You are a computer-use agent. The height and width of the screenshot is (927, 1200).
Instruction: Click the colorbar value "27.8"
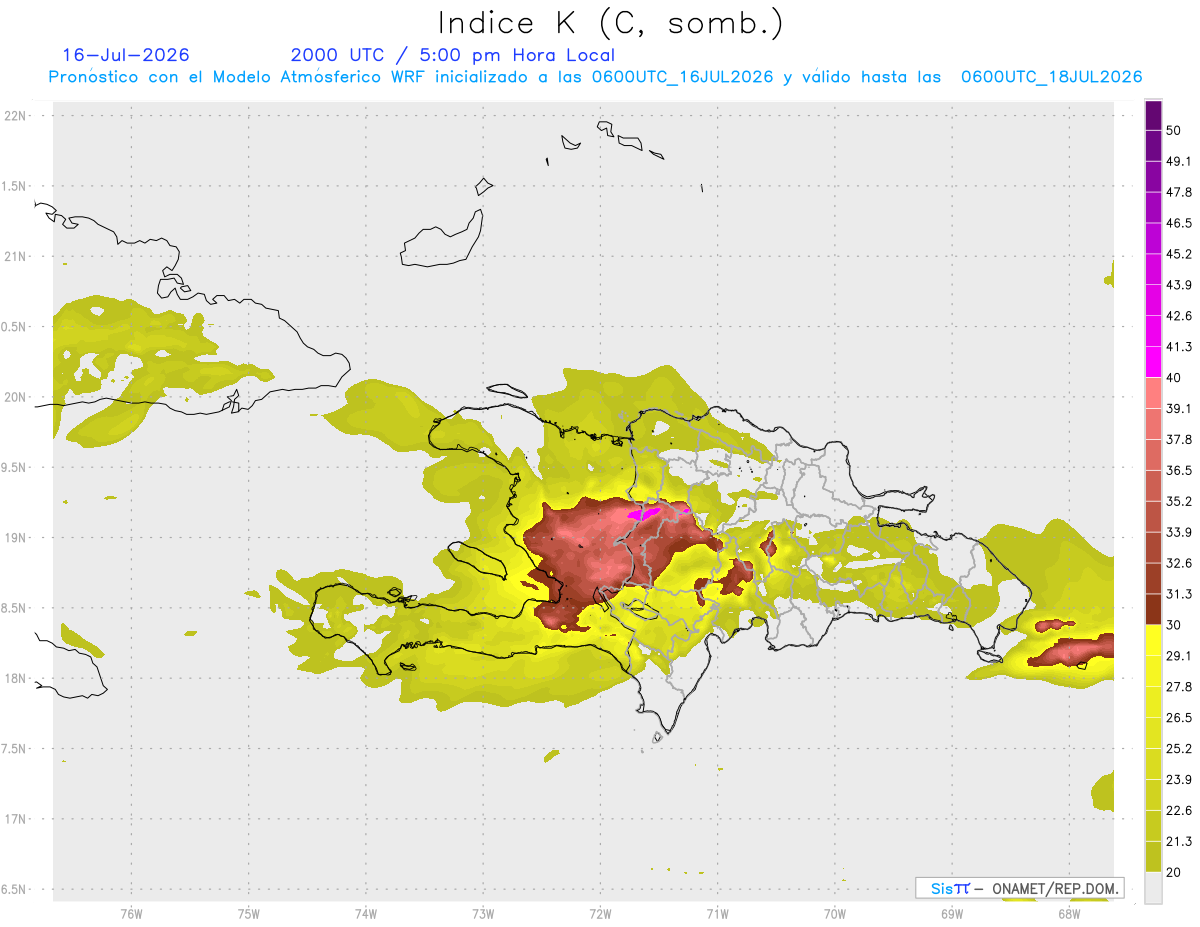[x=1179, y=687]
